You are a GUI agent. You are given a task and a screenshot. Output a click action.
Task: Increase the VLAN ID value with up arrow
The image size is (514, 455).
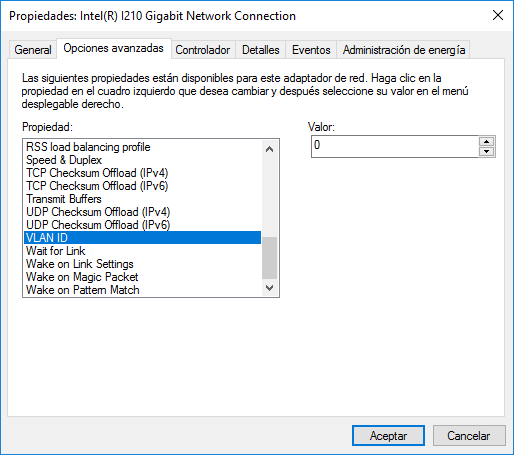pos(486,141)
